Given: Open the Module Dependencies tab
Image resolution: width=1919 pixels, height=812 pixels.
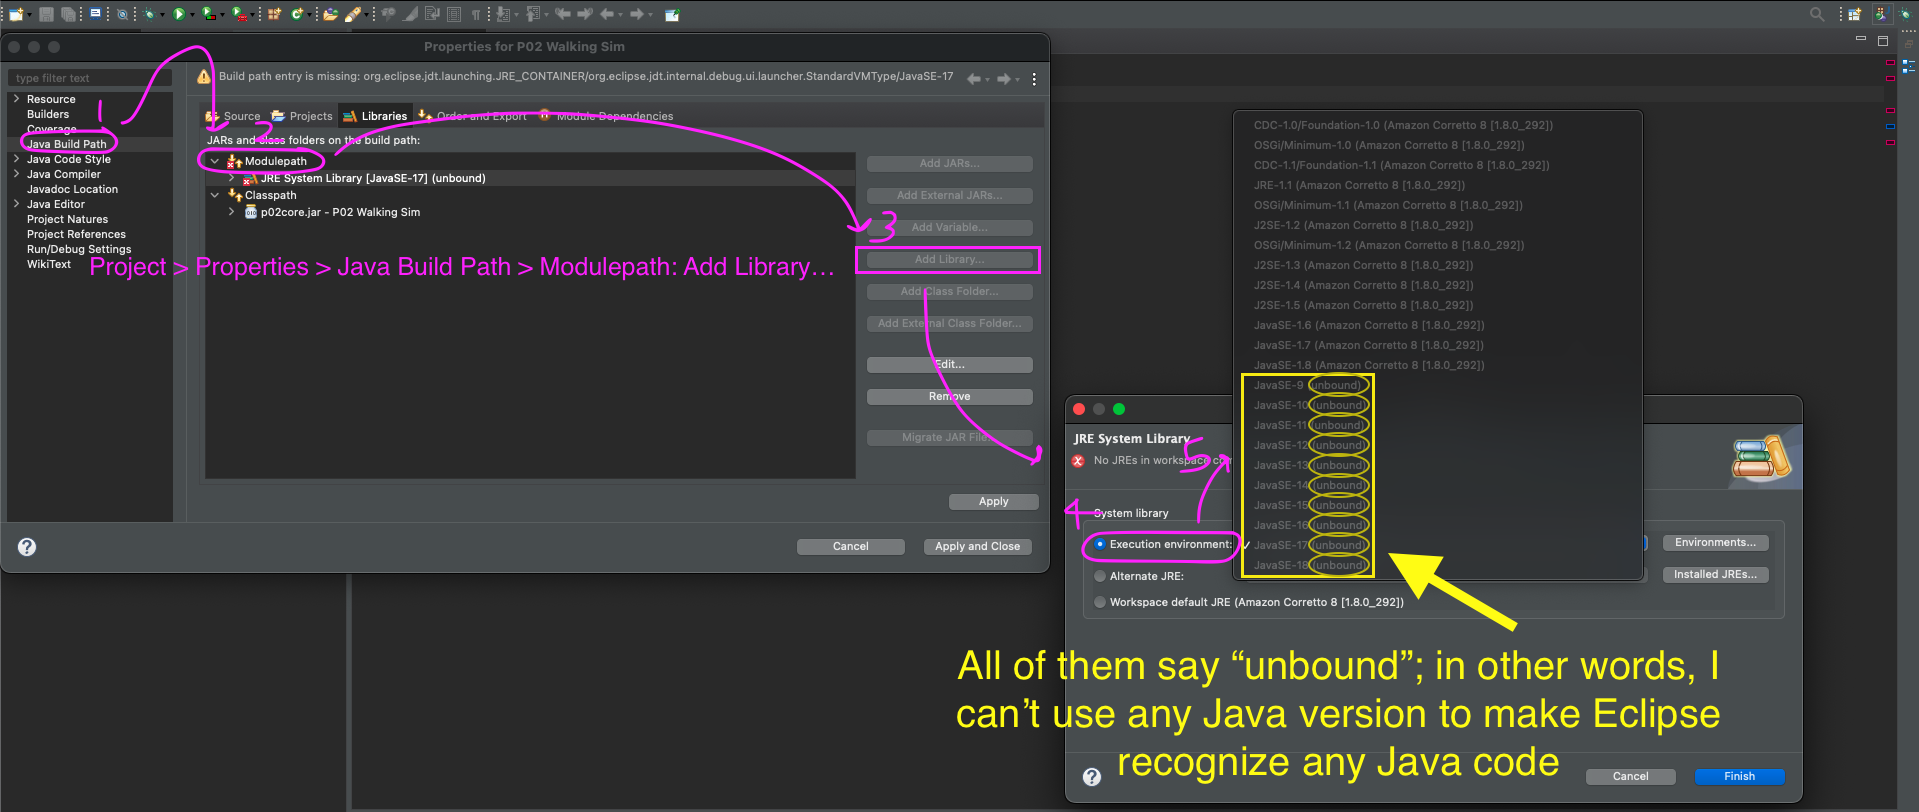Looking at the screenshot, I should (x=606, y=116).
